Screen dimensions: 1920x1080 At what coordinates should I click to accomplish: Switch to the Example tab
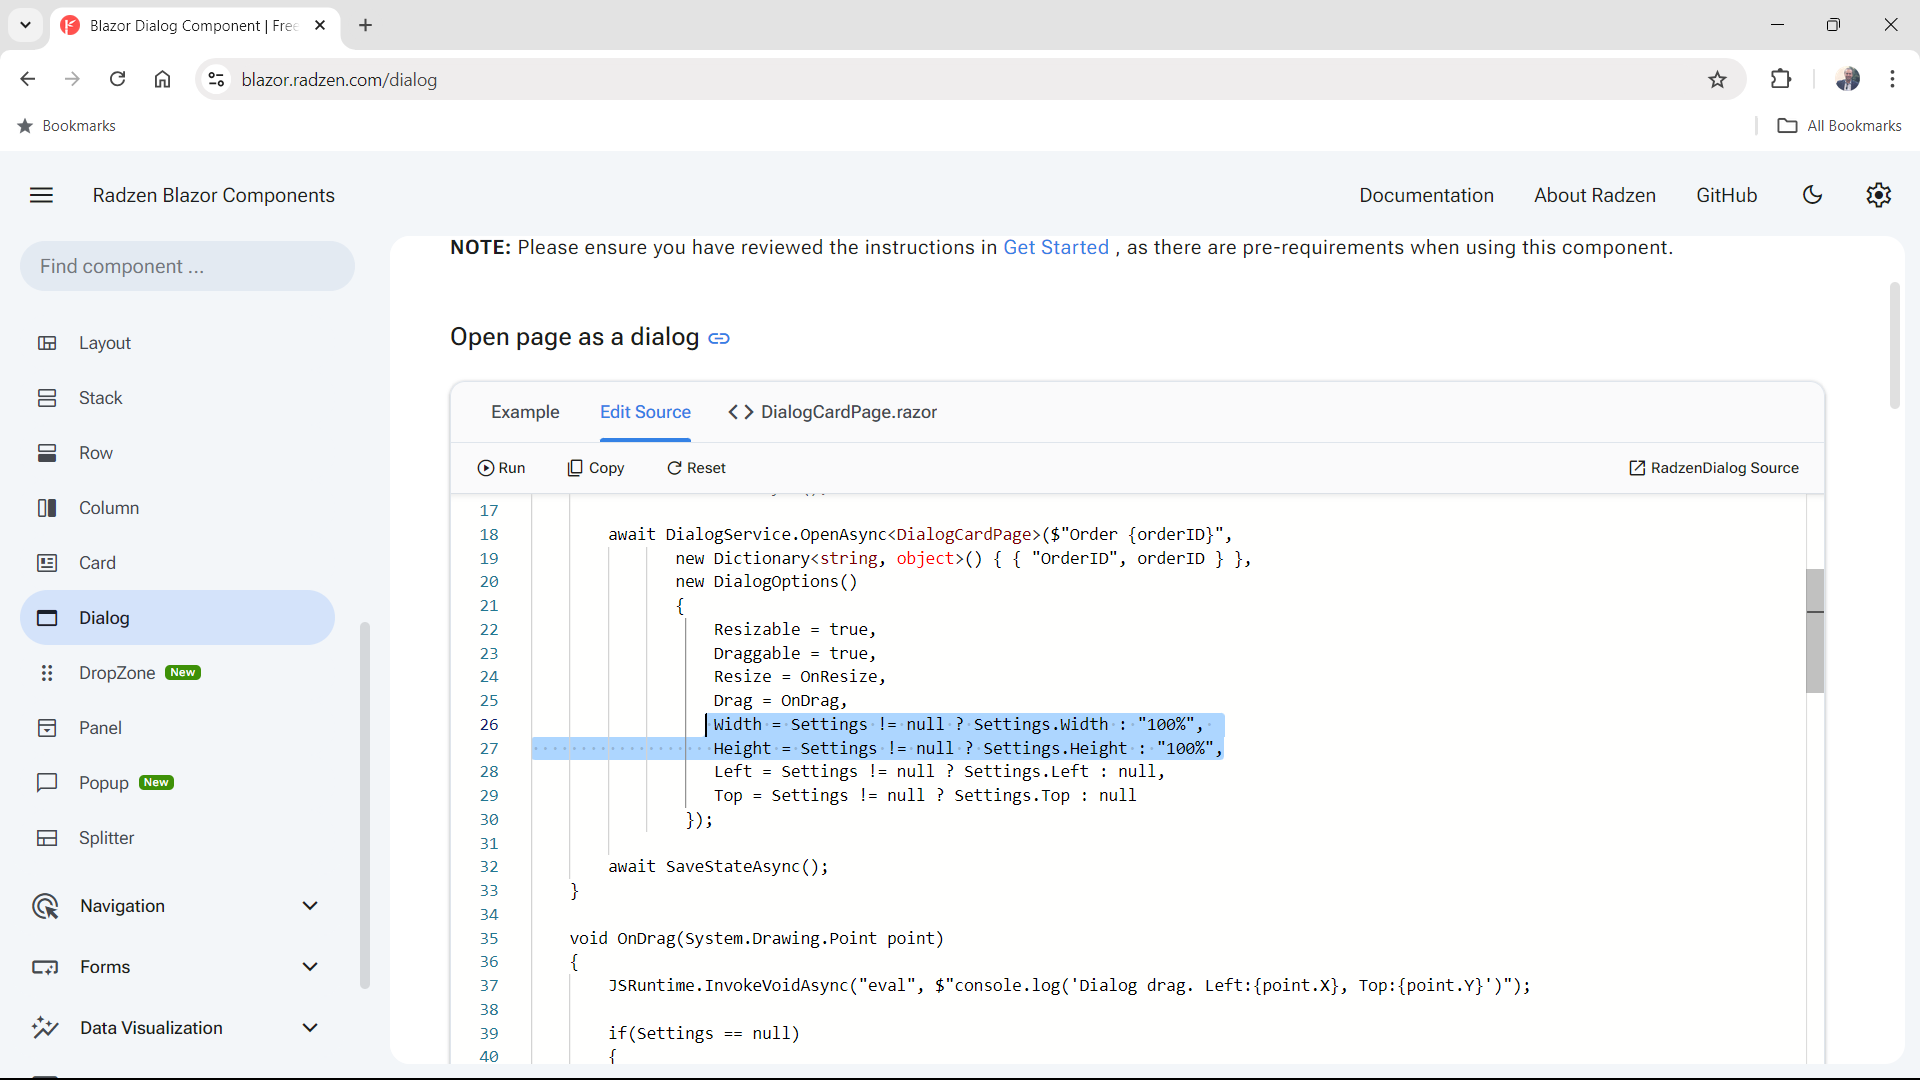(525, 411)
